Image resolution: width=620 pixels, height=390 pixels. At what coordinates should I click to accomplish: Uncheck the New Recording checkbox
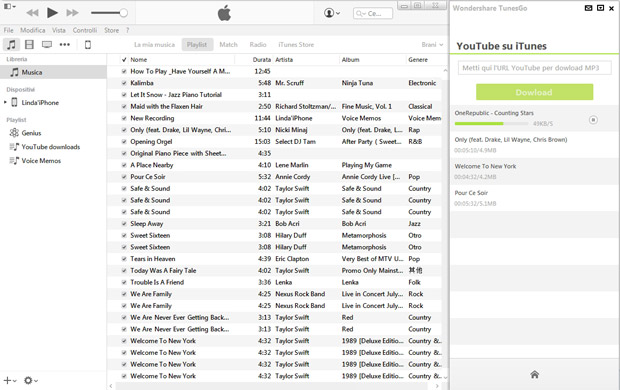click(x=124, y=118)
